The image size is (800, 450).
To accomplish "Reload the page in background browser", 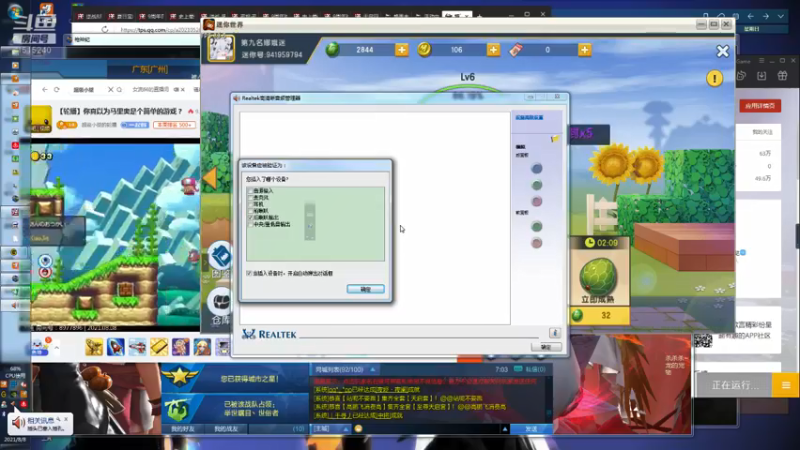I will coord(105,30).
